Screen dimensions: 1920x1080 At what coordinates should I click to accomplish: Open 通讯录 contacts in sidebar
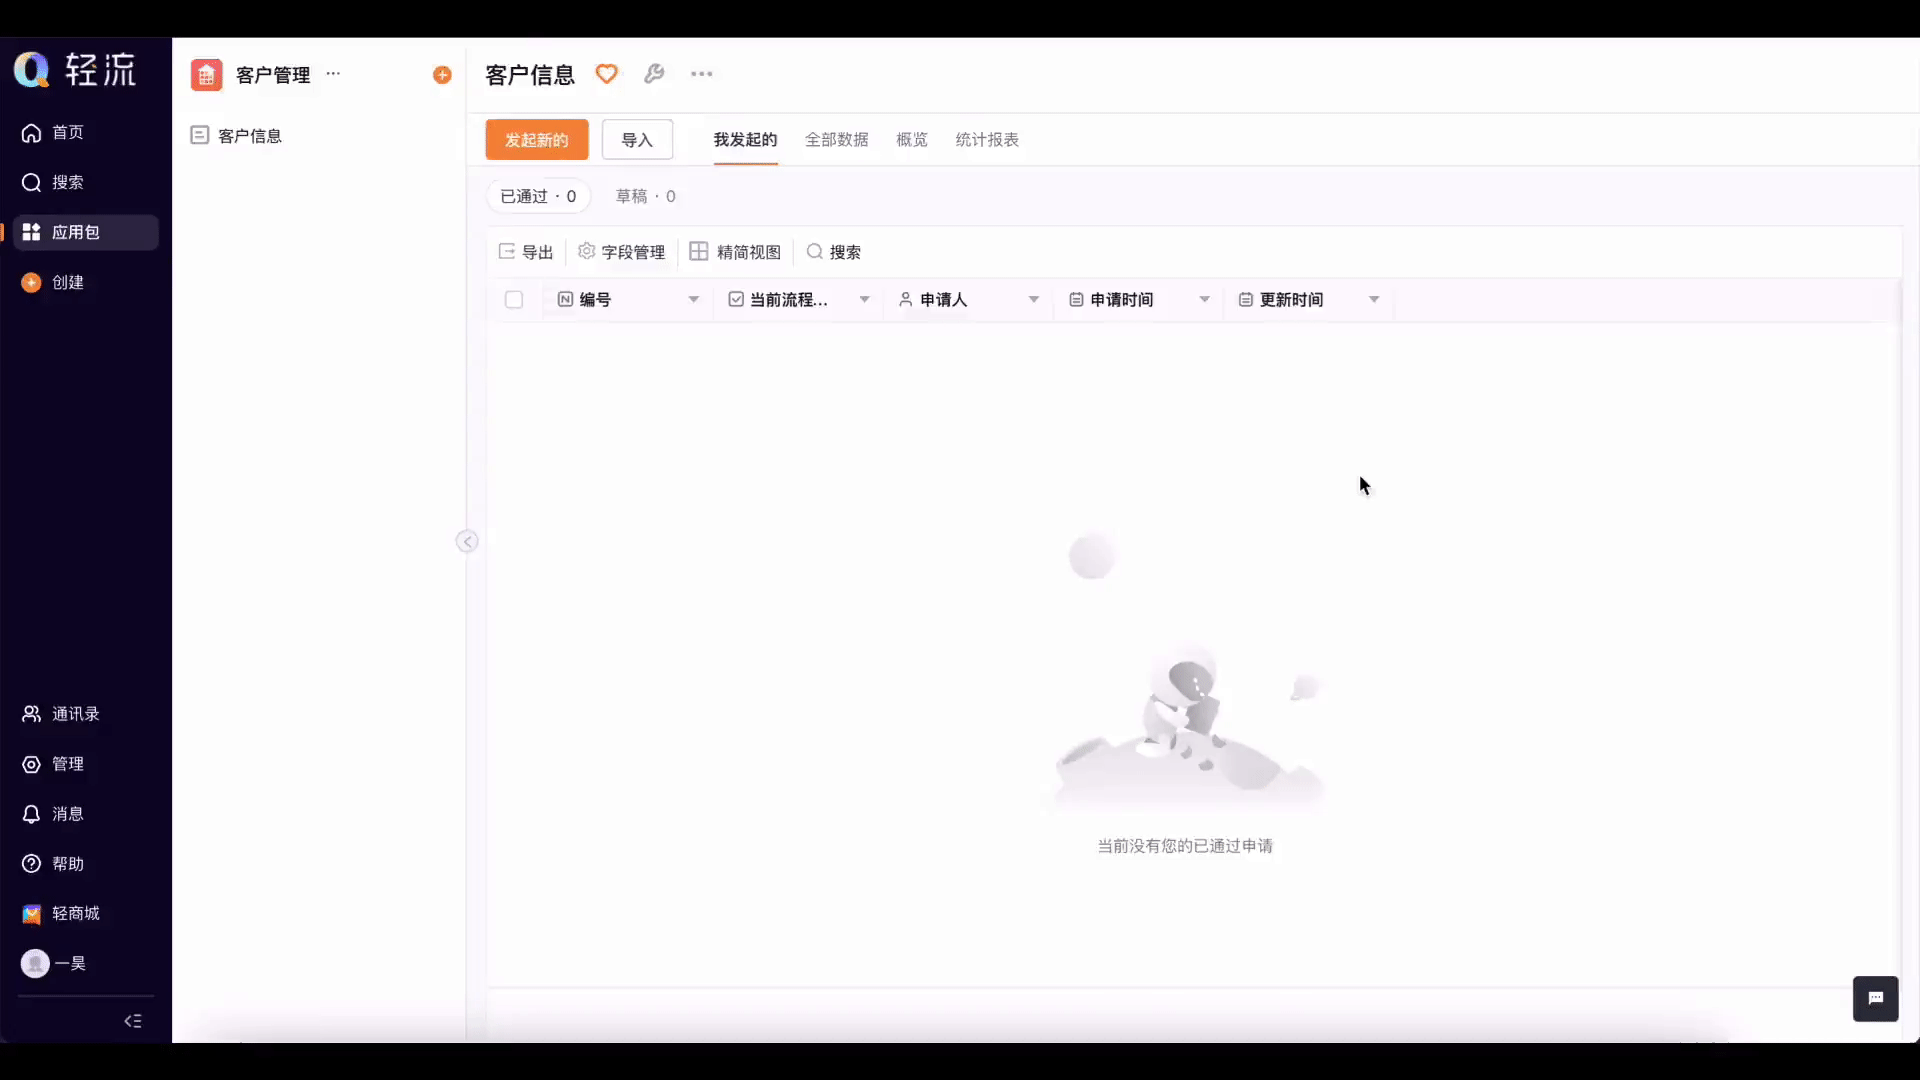coord(75,714)
